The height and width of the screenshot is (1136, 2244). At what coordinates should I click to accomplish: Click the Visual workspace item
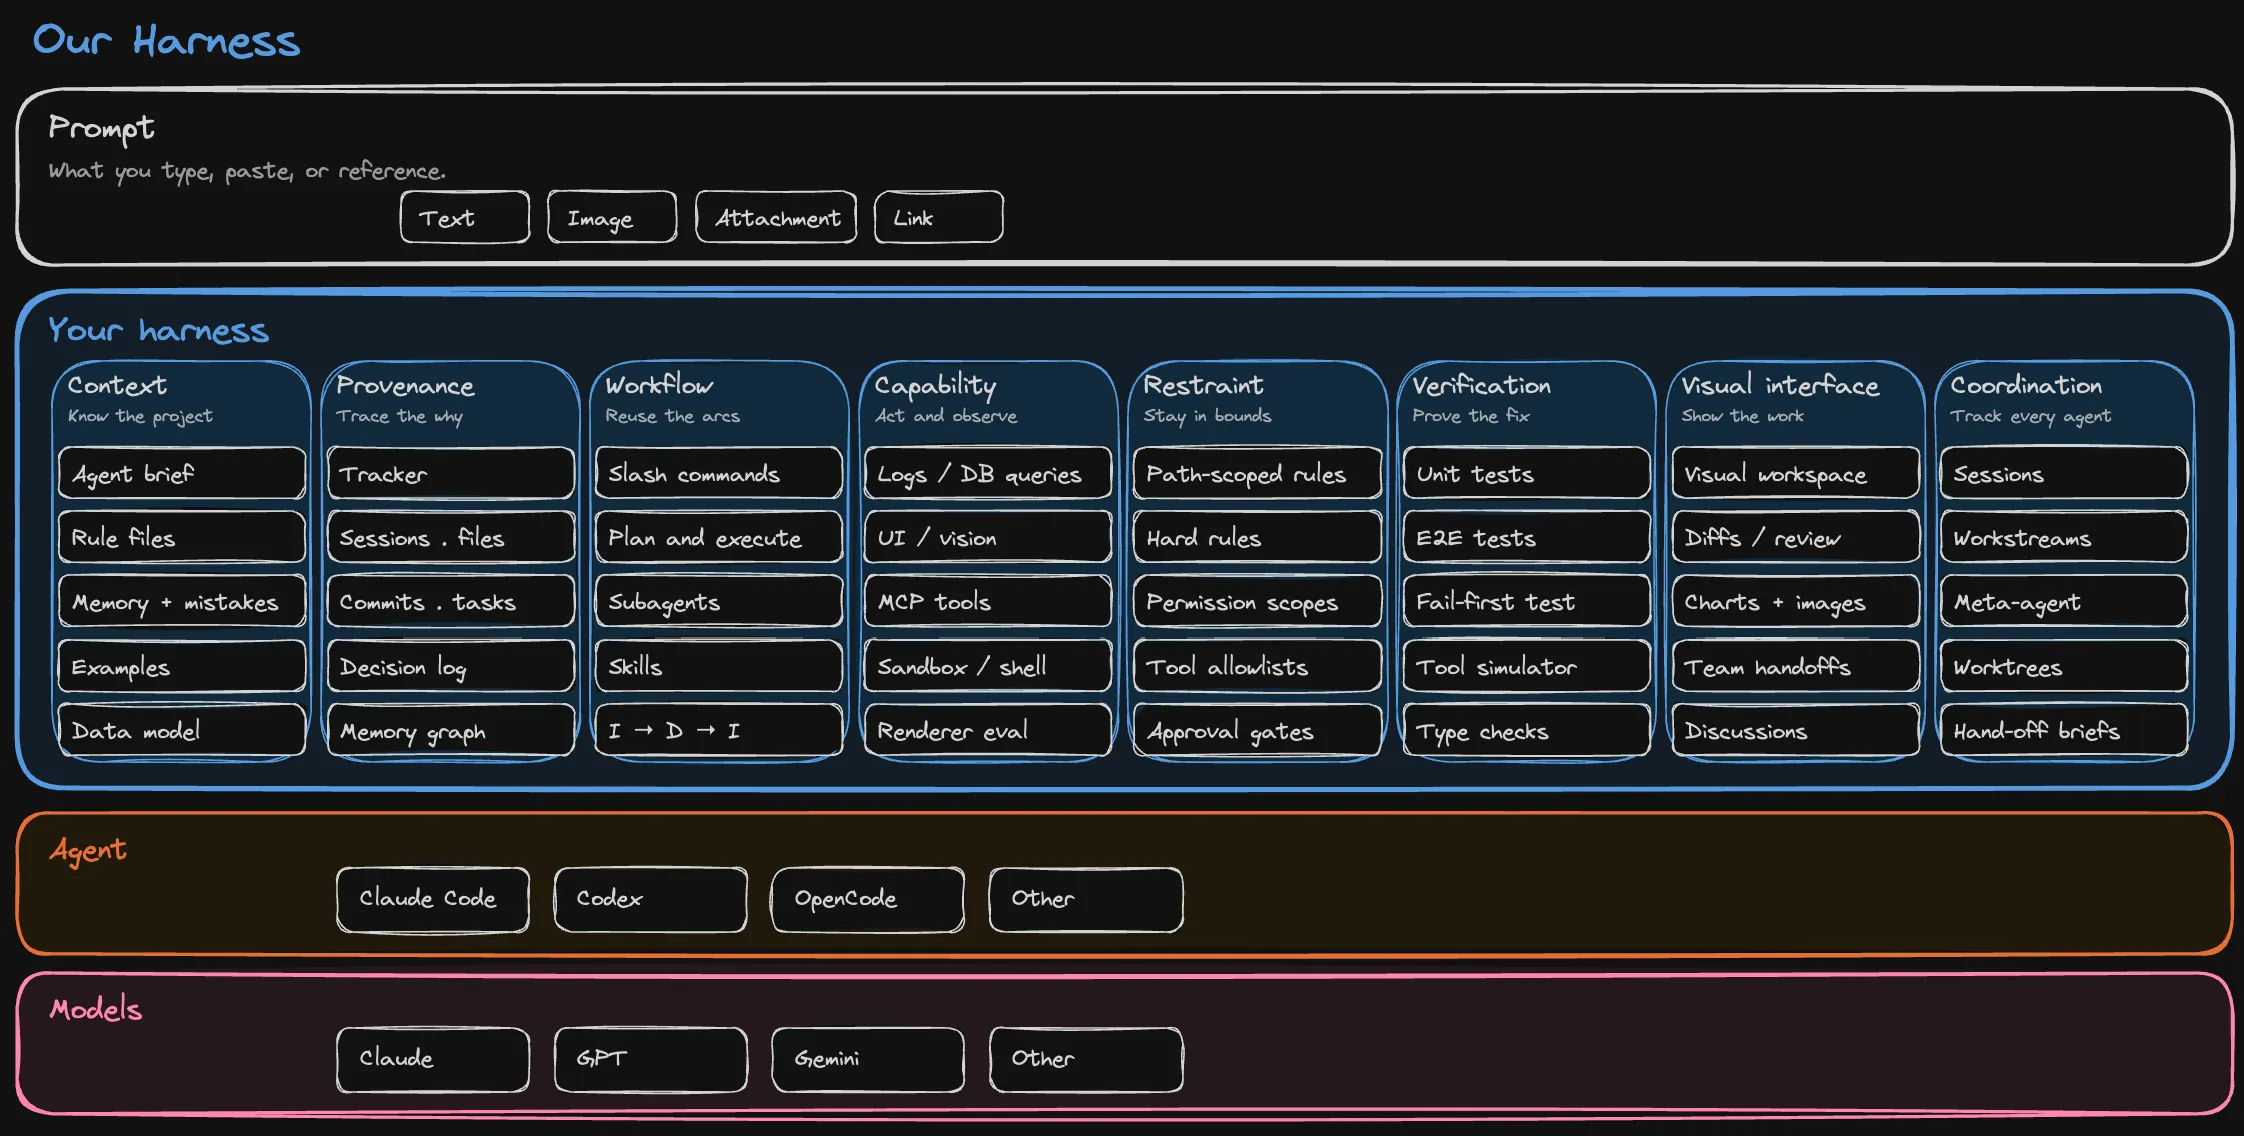tap(1795, 473)
